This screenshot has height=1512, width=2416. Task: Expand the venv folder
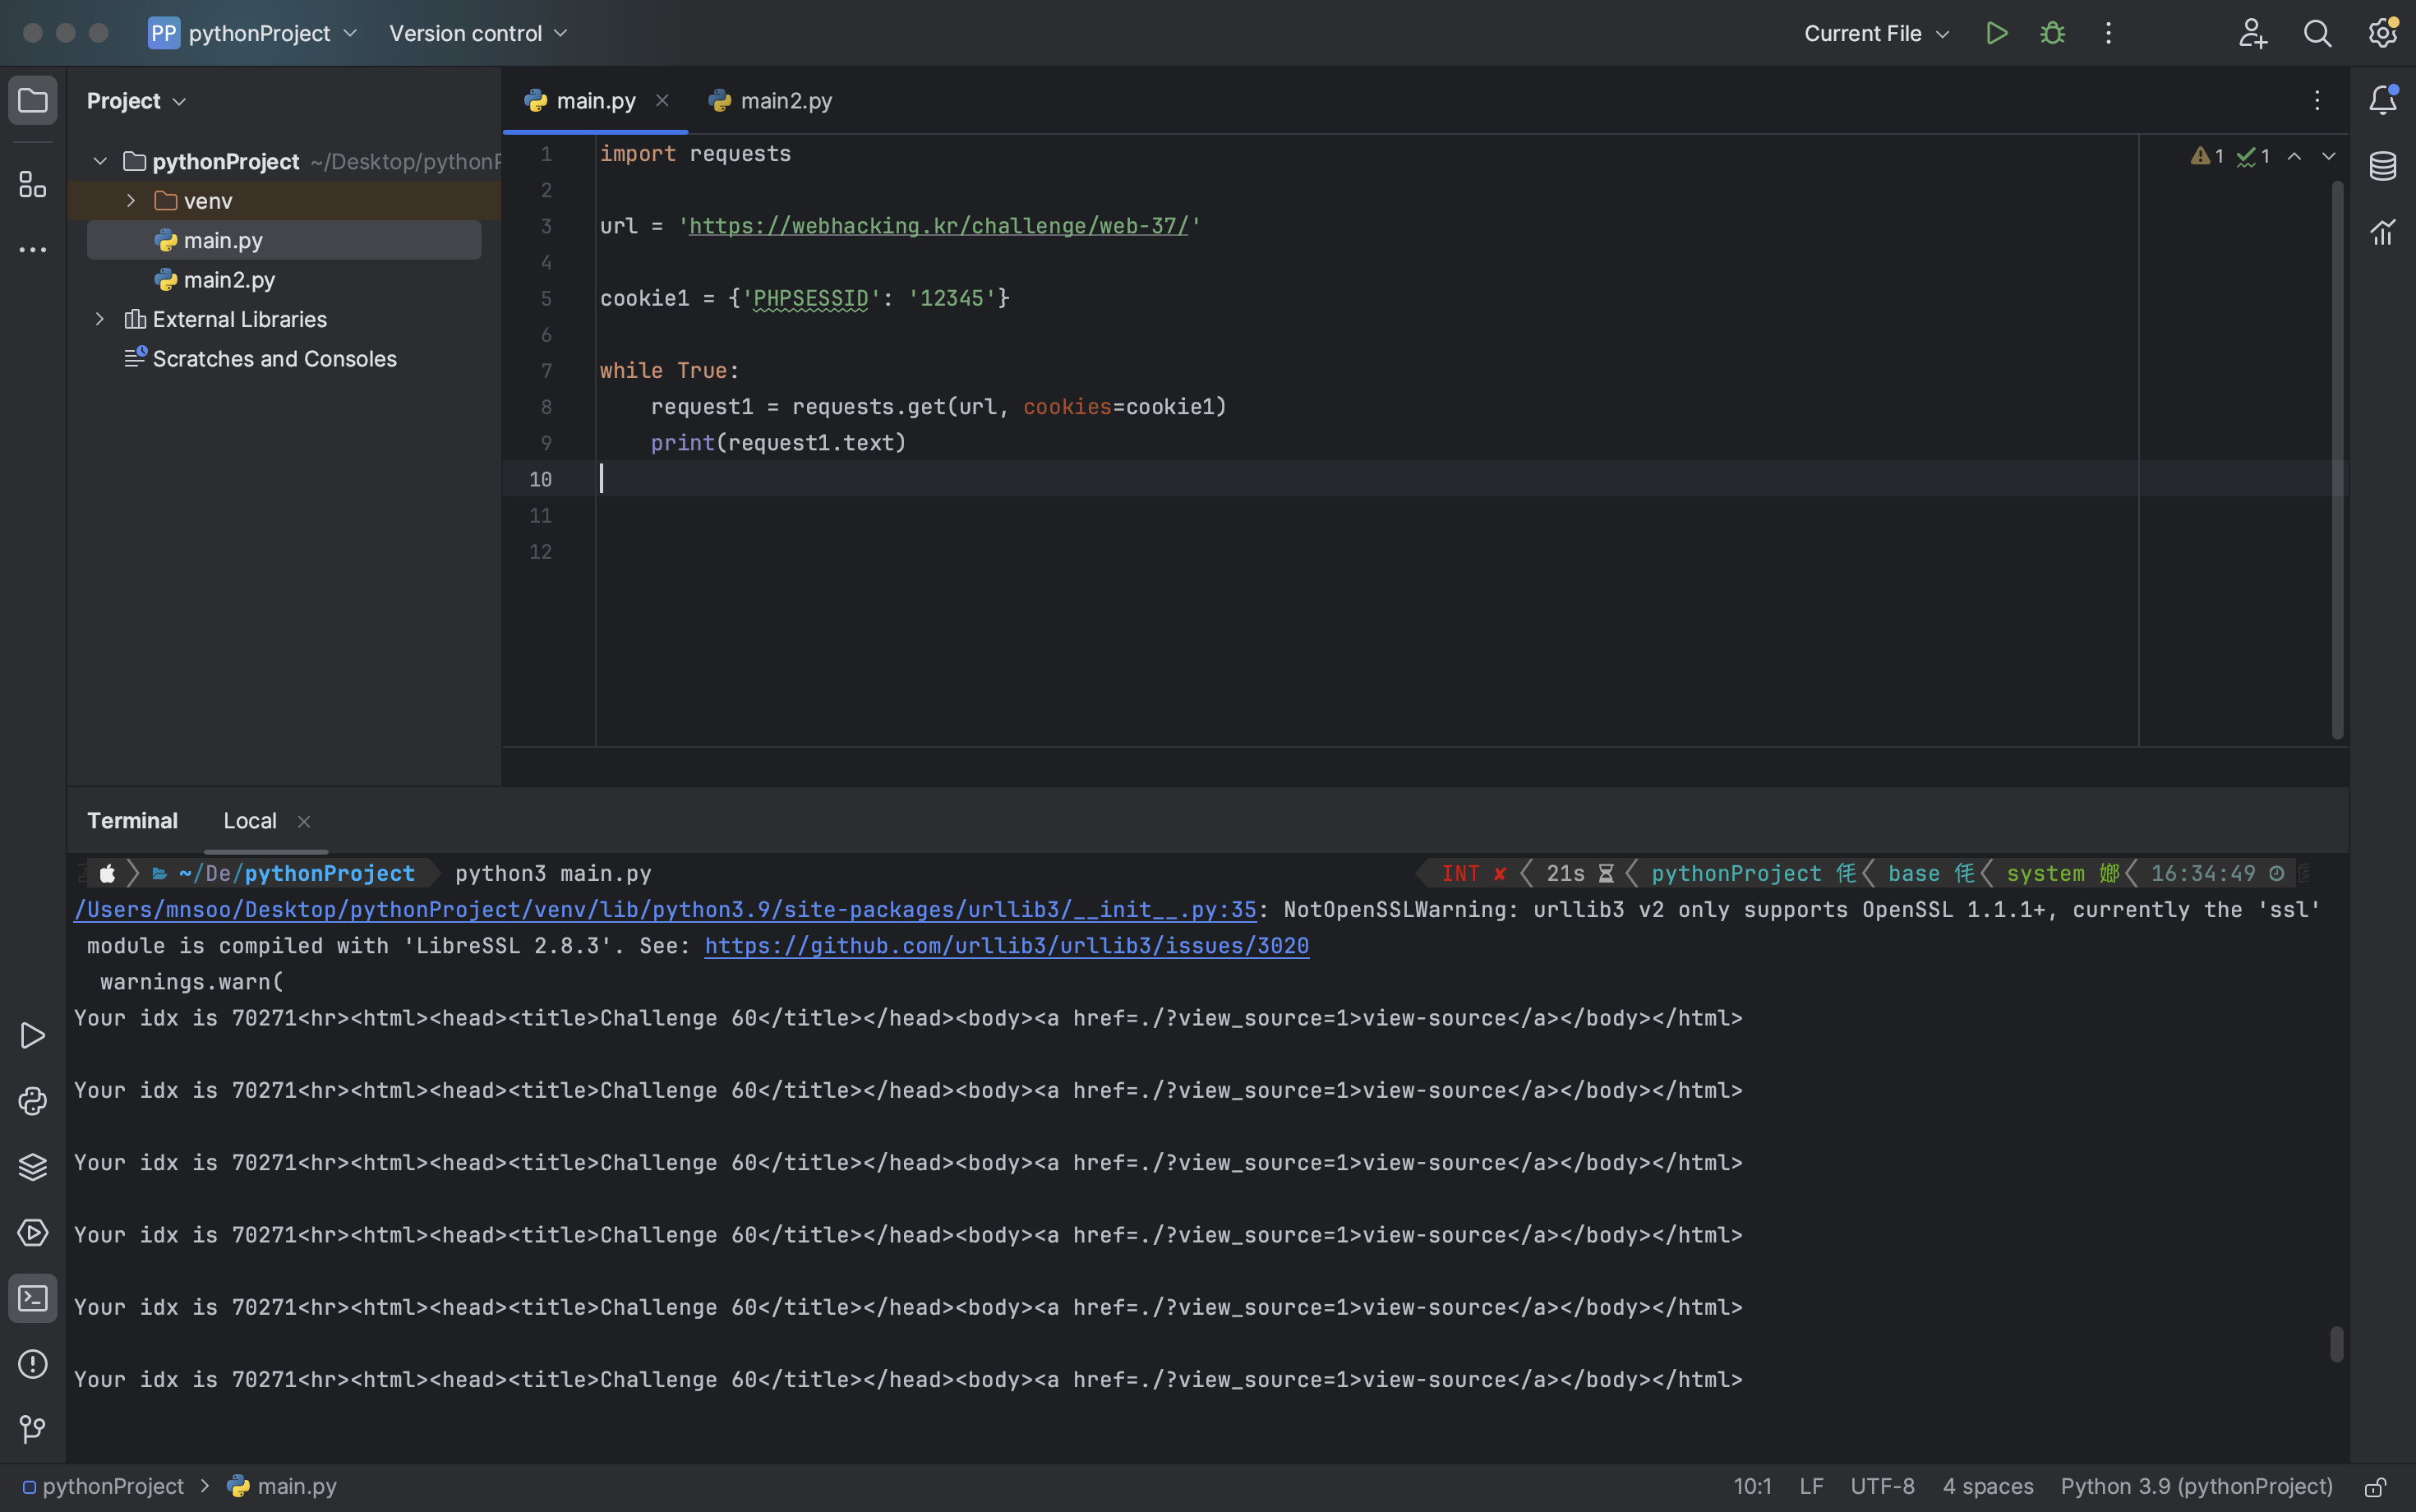(x=130, y=200)
